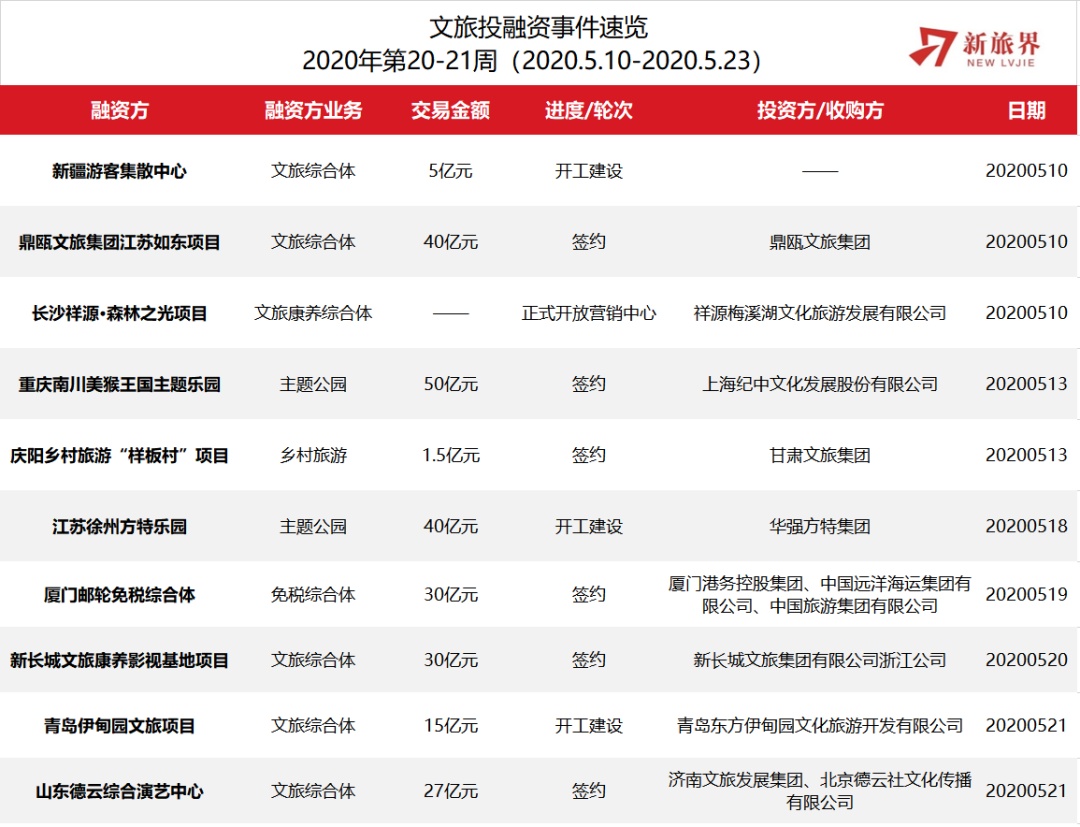
Task: Click the date 20200518
Action: [x=1026, y=527]
